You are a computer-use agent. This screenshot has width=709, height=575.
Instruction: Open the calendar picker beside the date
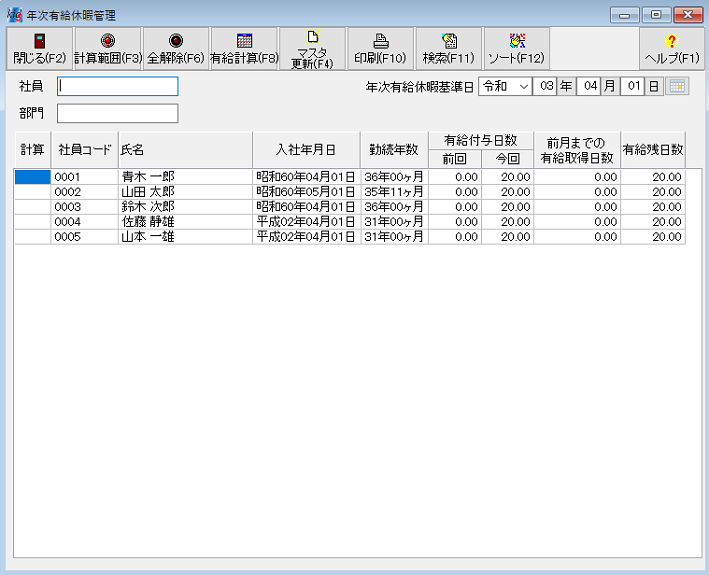pyautogui.click(x=677, y=86)
